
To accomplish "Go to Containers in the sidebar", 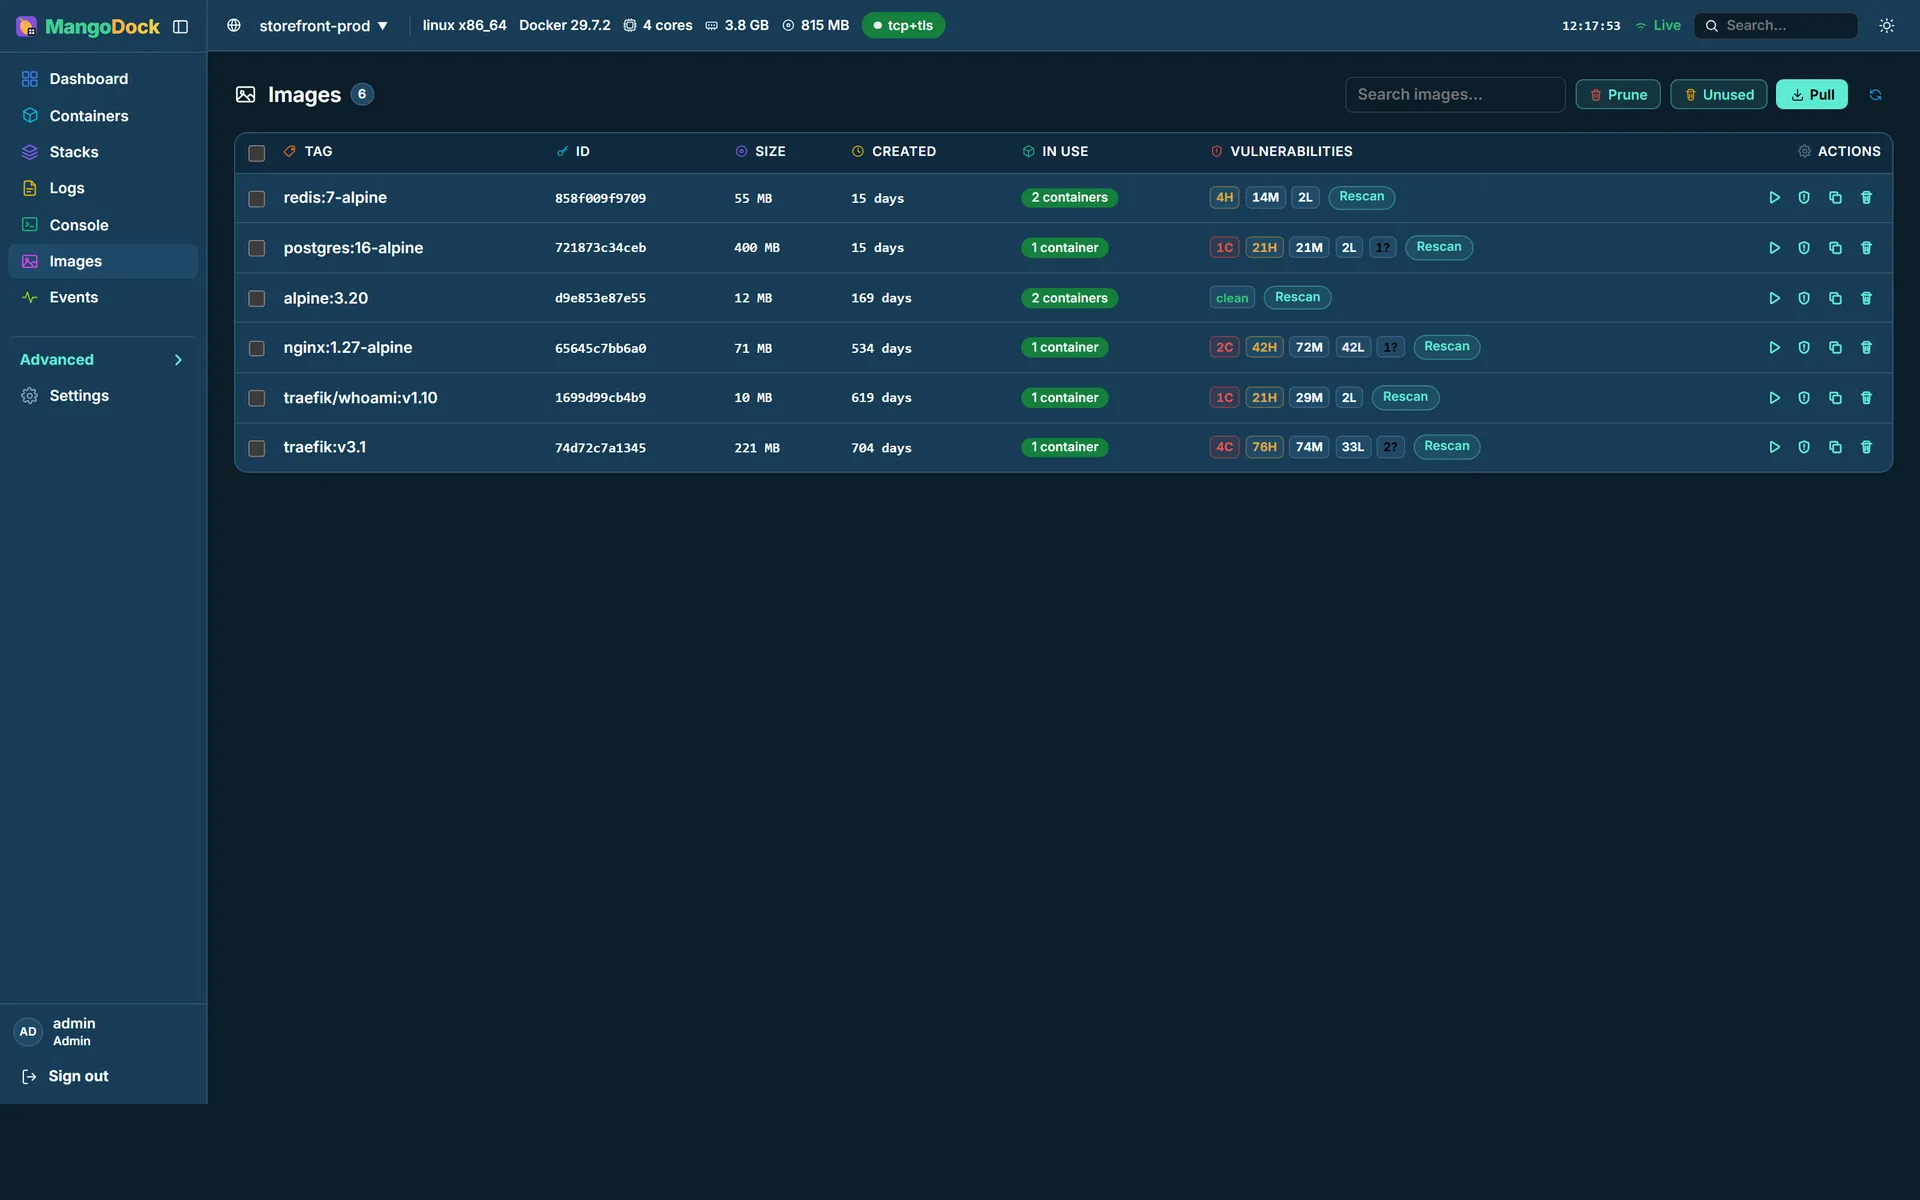I will (103, 116).
